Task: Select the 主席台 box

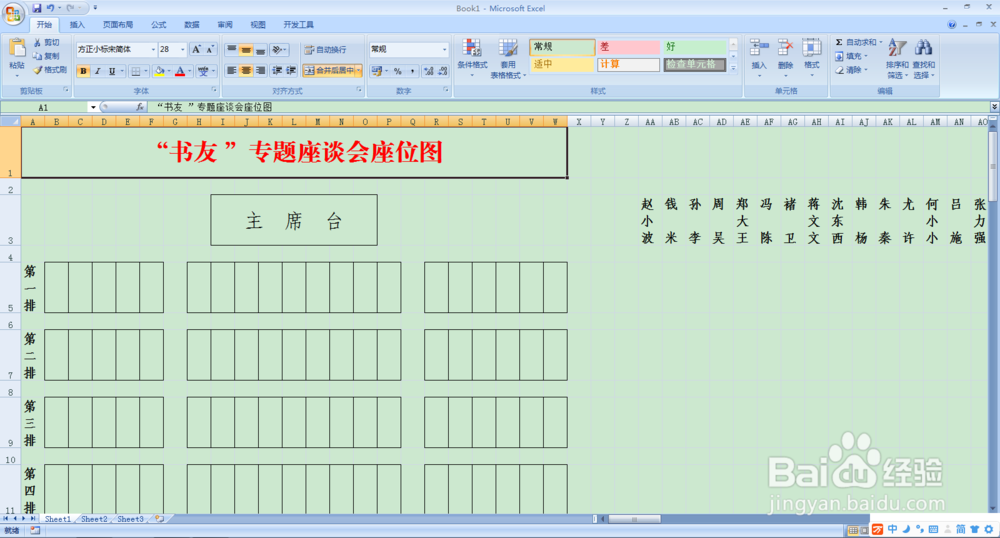Action: tap(294, 220)
